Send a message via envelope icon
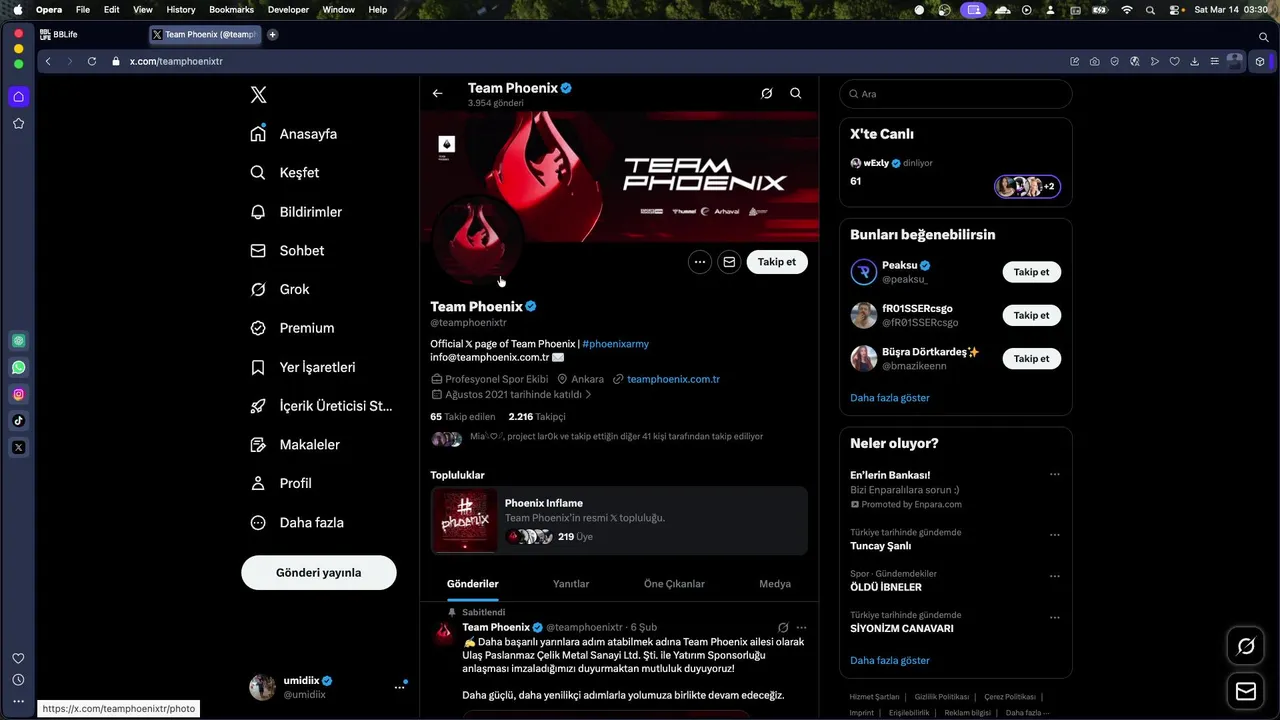Image resolution: width=1280 pixels, height=720 pixels. tap(729, 262)
